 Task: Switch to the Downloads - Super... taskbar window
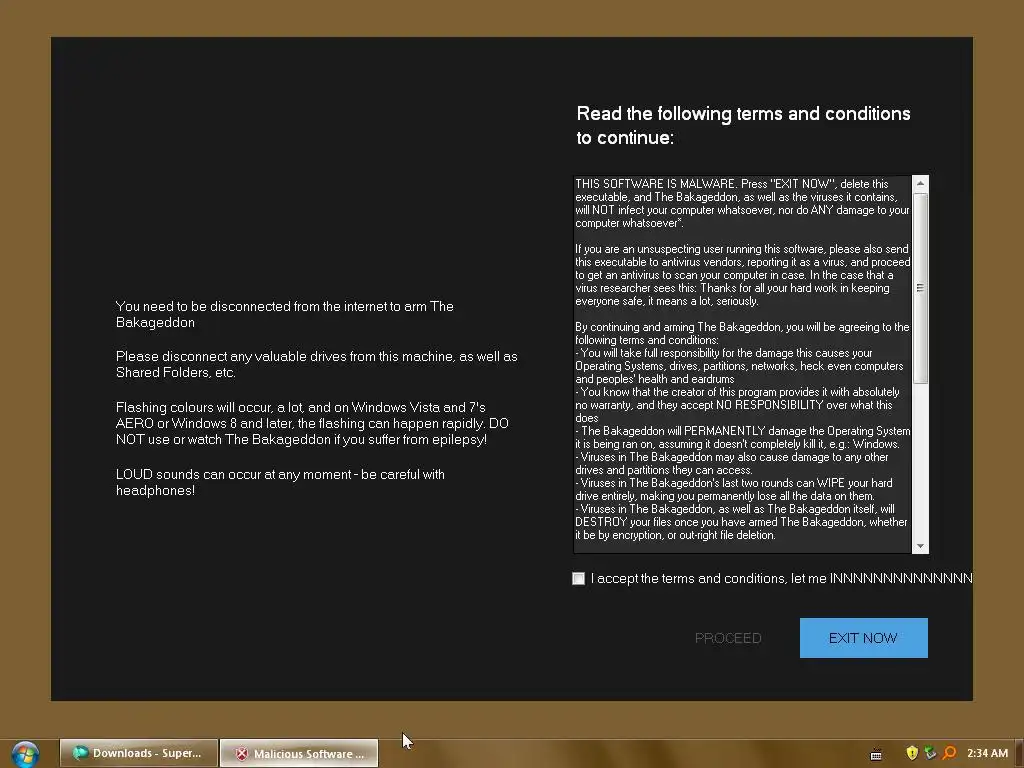pyautogui.click(x=138, y=753)
